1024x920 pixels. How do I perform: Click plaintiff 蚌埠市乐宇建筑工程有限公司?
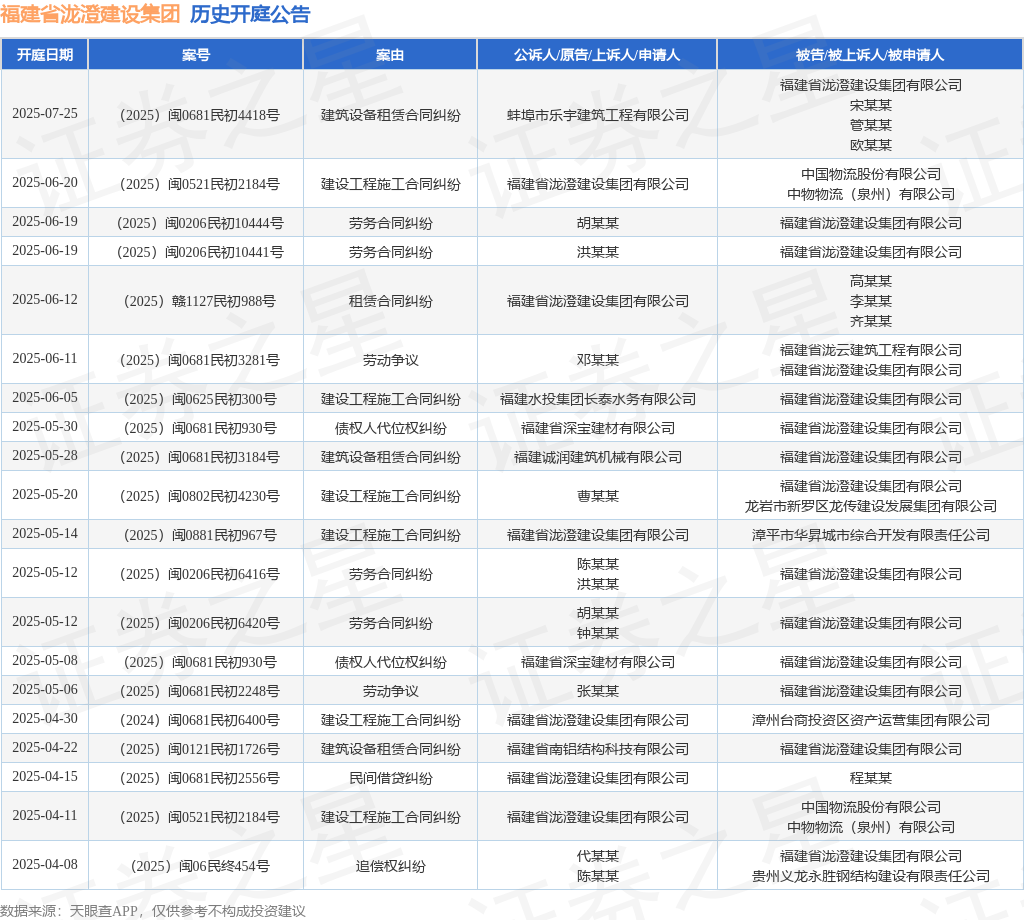598,115
